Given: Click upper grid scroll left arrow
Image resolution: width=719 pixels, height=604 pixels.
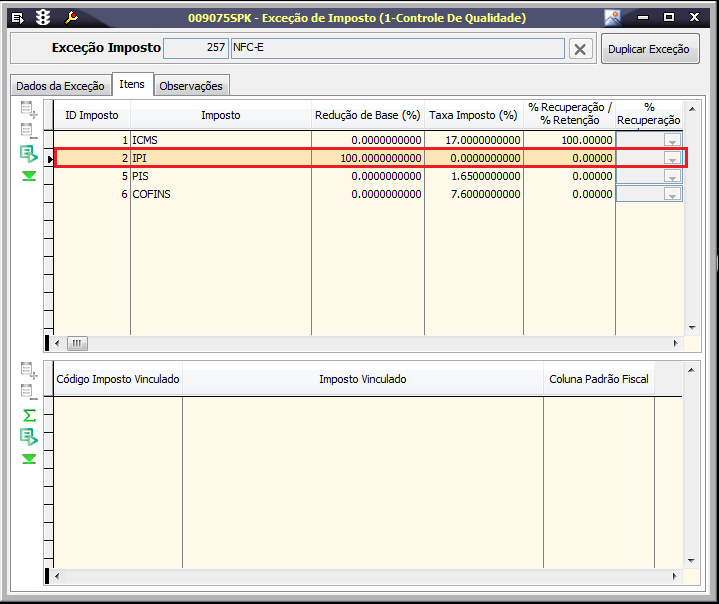Looking at the screenshot, I should 57,343.
